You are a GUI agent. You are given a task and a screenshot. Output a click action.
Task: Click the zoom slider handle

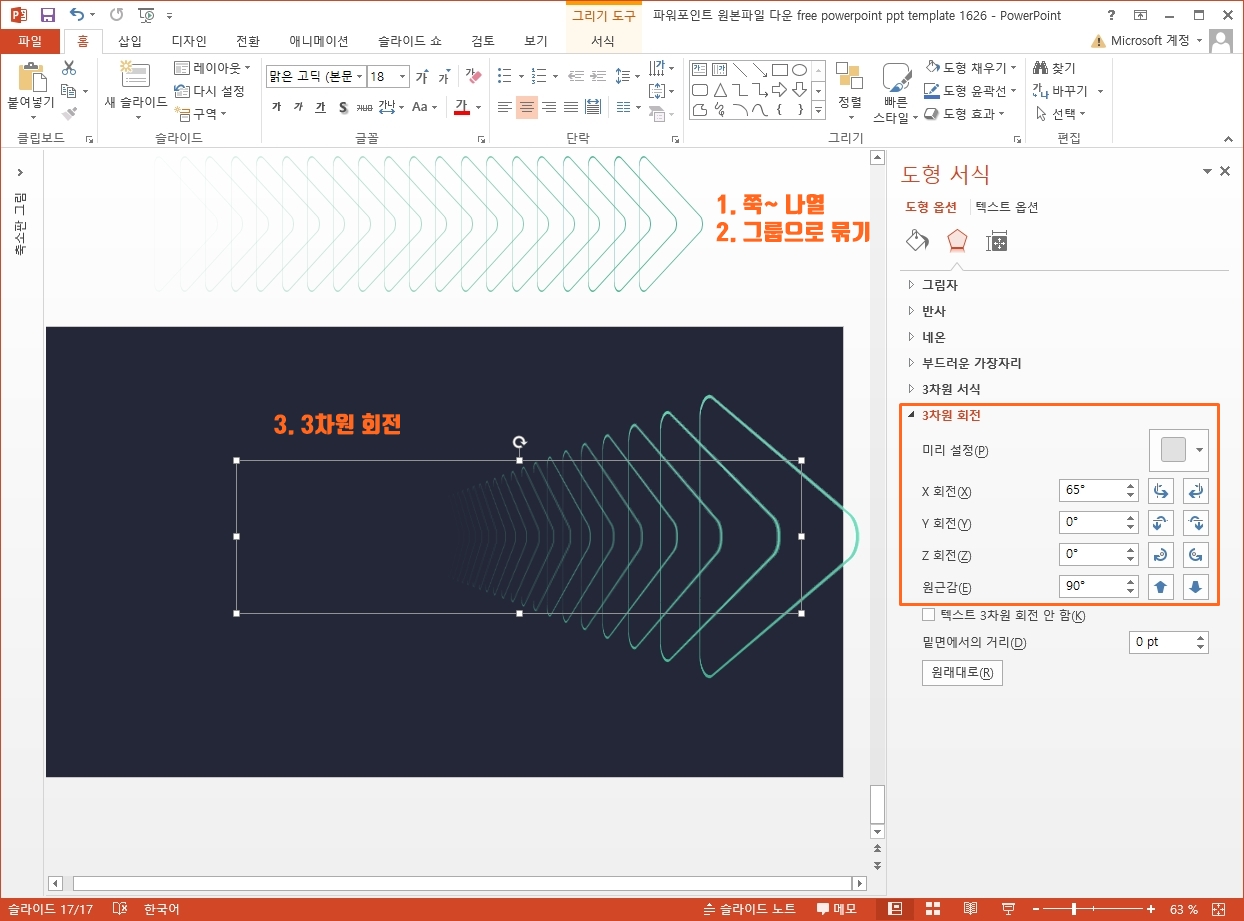click(x=1075, y=909)
